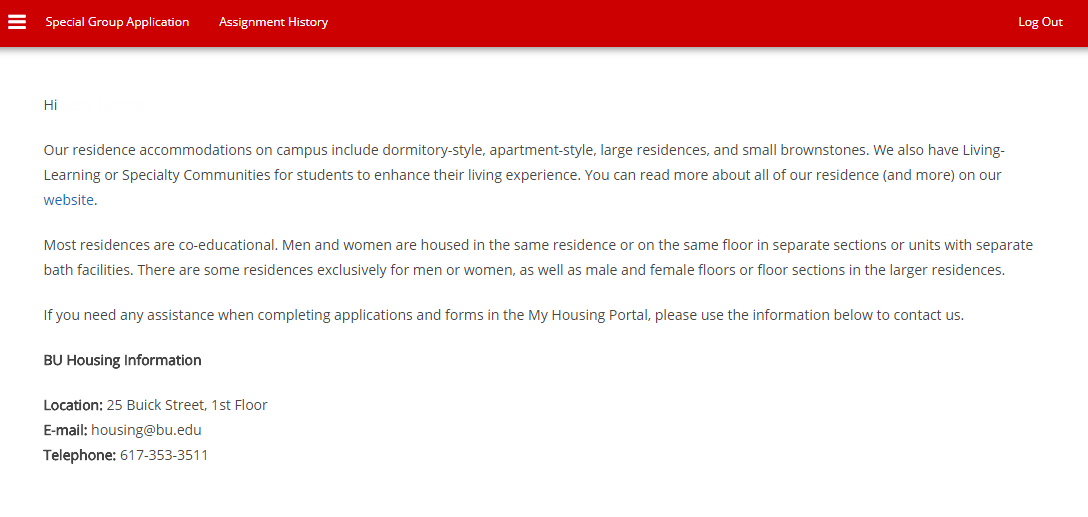Click the housing@bu.edu email address
This screenshot has width=1088, height=517.
coord(146,430)
